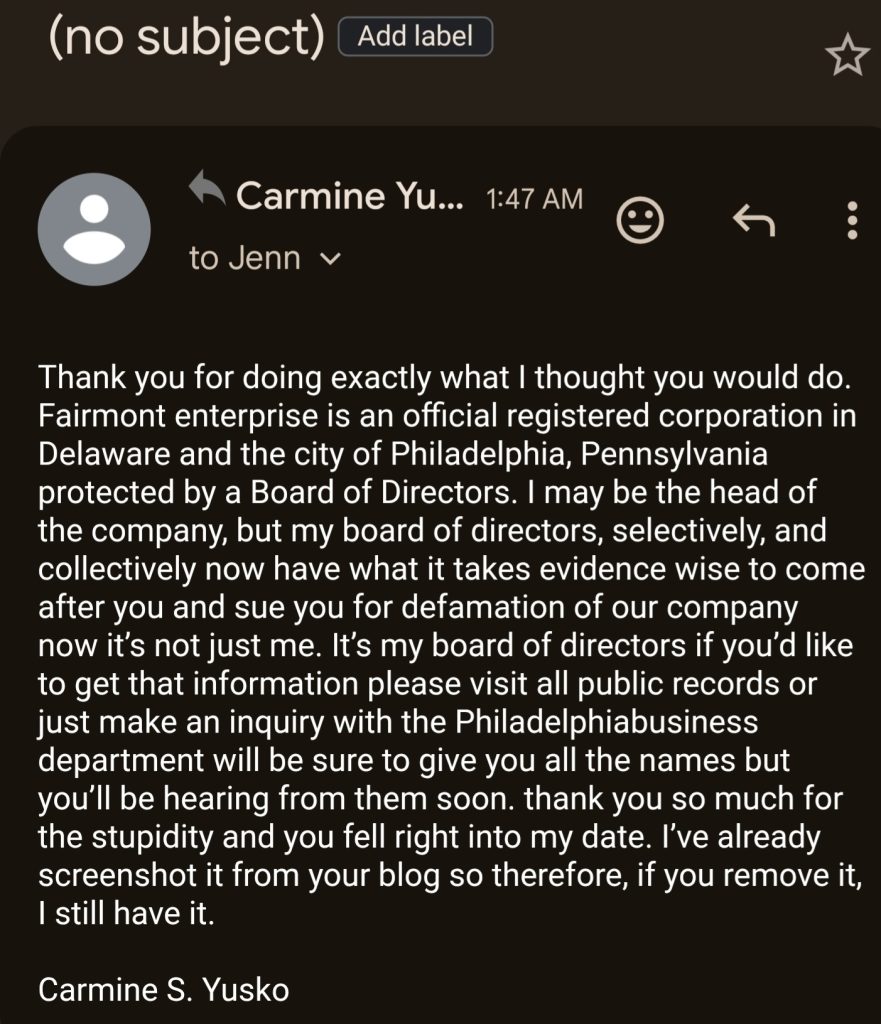Click the signature Carmine S. Yusko
The height and width of the screenshot is (1024, 881).
pos(163,990)
